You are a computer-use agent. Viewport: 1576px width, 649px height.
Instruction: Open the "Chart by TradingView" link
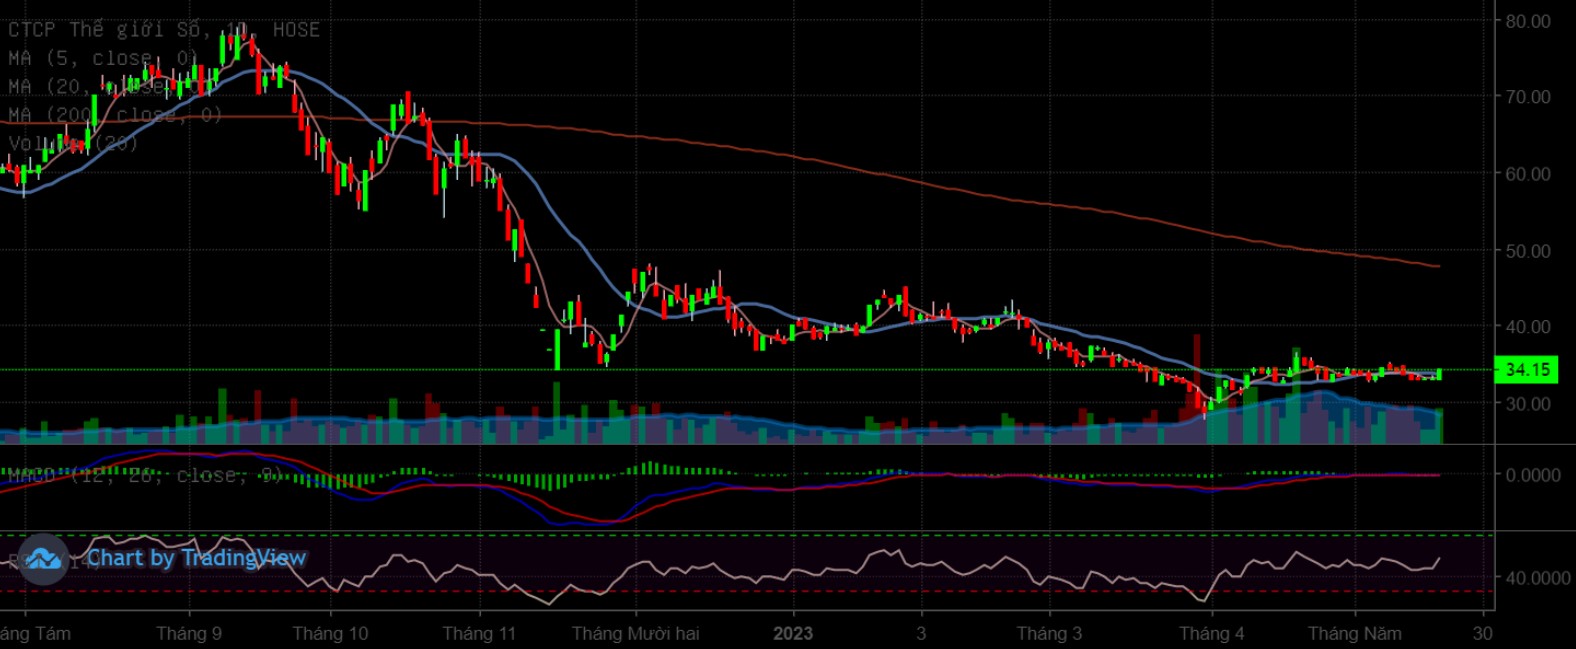pyautogui.click(x=195, y=558)
